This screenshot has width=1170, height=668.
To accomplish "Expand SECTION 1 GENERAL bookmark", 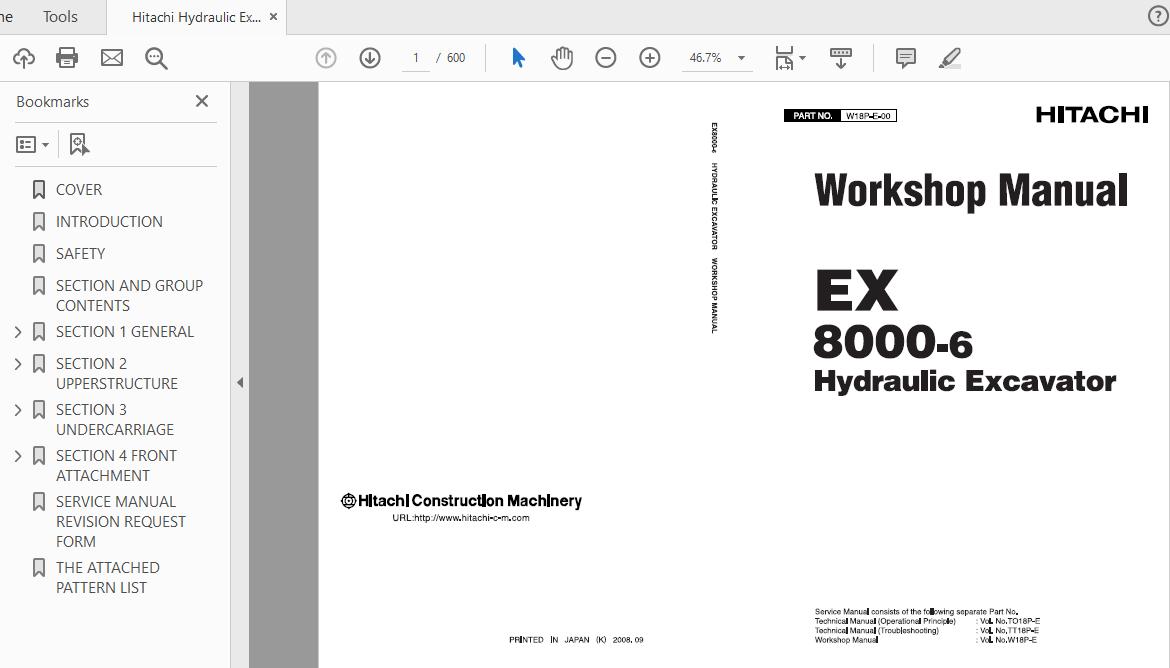I will click(18, 332).
